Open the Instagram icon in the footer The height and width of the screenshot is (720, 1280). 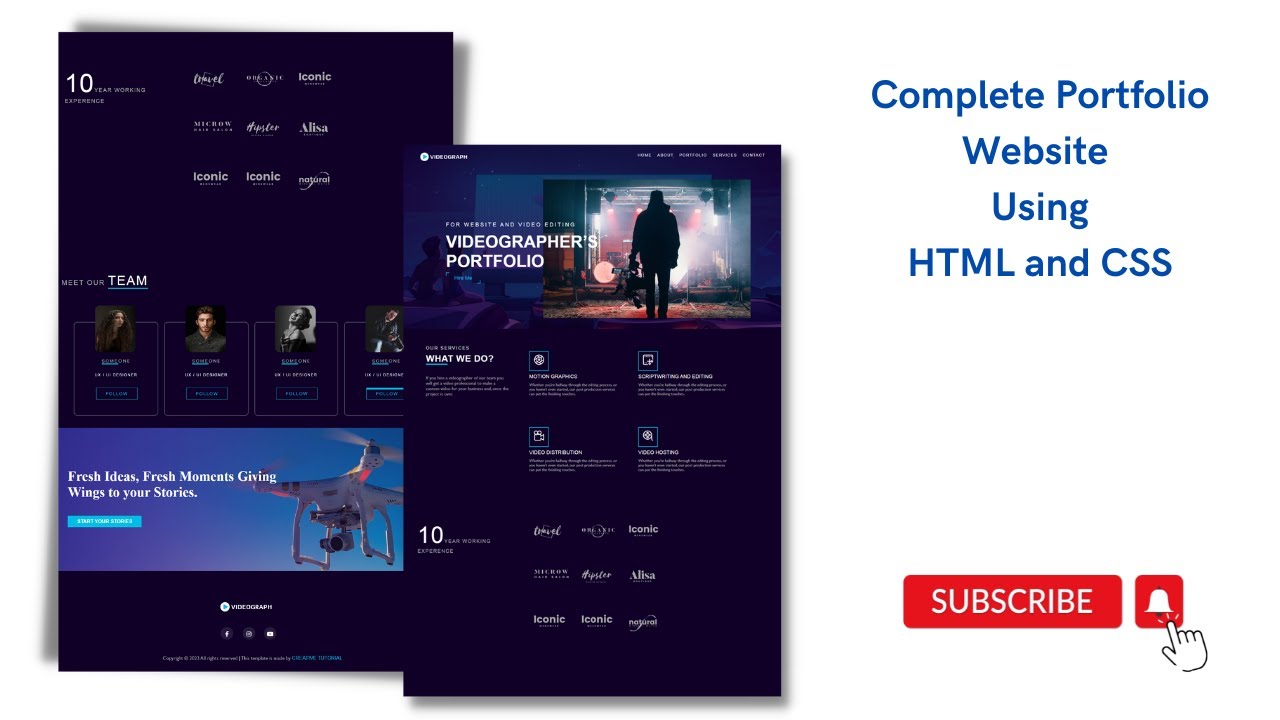[x=249, y=633]
